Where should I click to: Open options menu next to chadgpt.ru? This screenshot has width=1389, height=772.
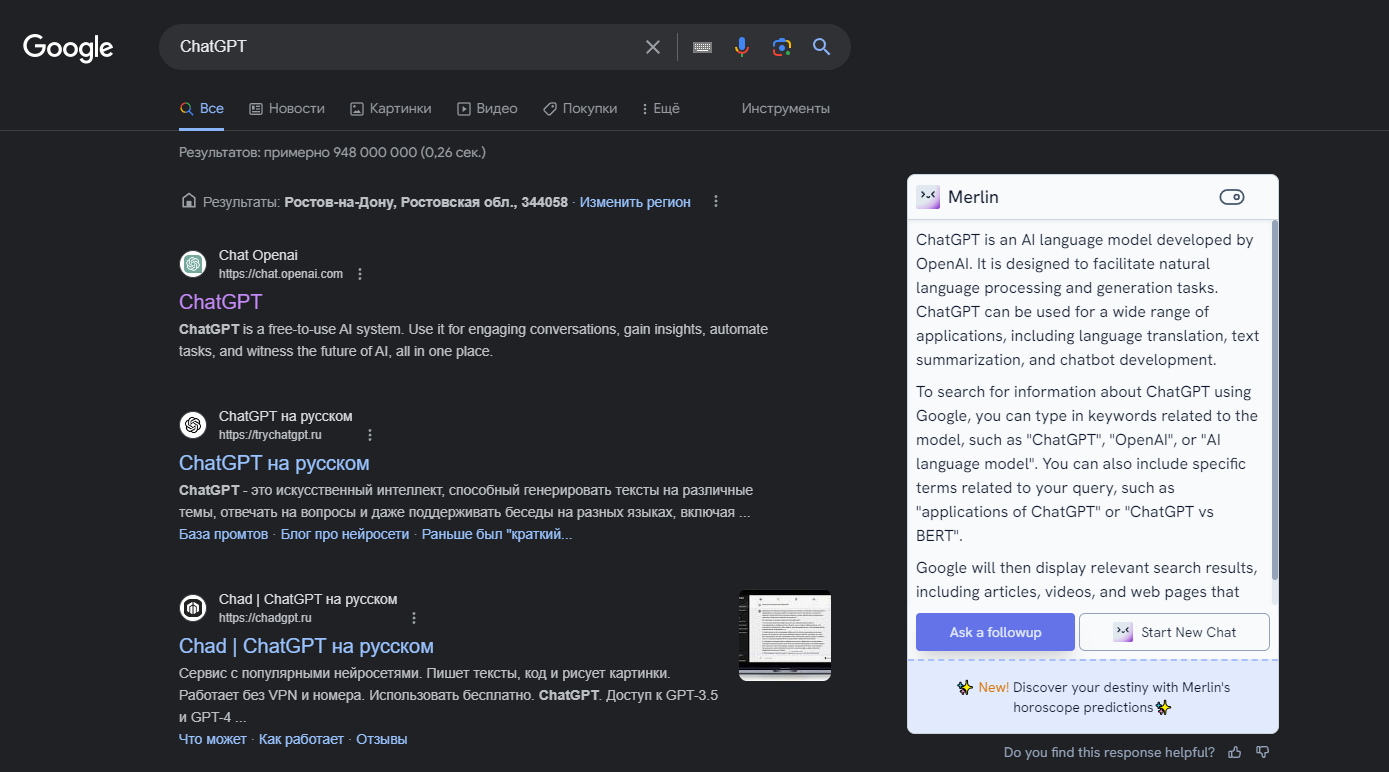(x=414, y=618)
